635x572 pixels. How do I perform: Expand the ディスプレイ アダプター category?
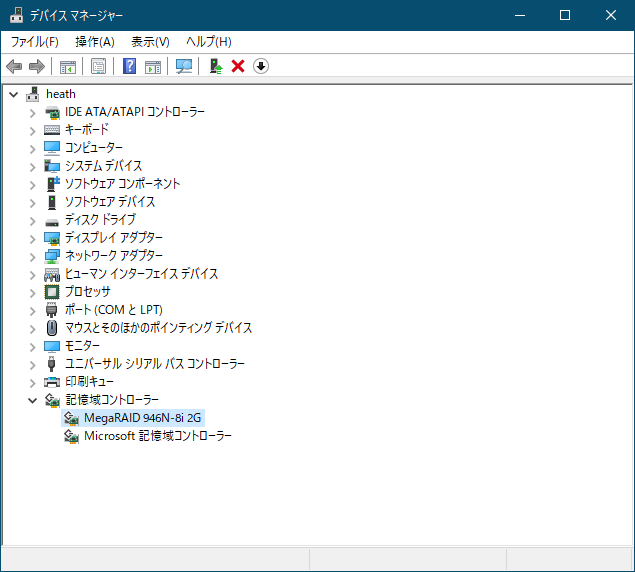pyautogui.click(x=33, y=239)
